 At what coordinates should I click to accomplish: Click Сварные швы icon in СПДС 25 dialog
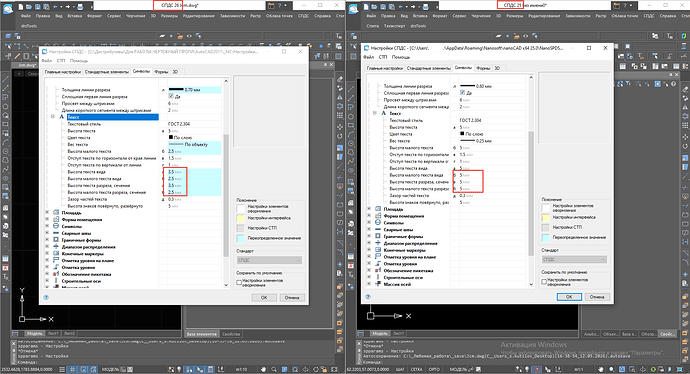378,229
